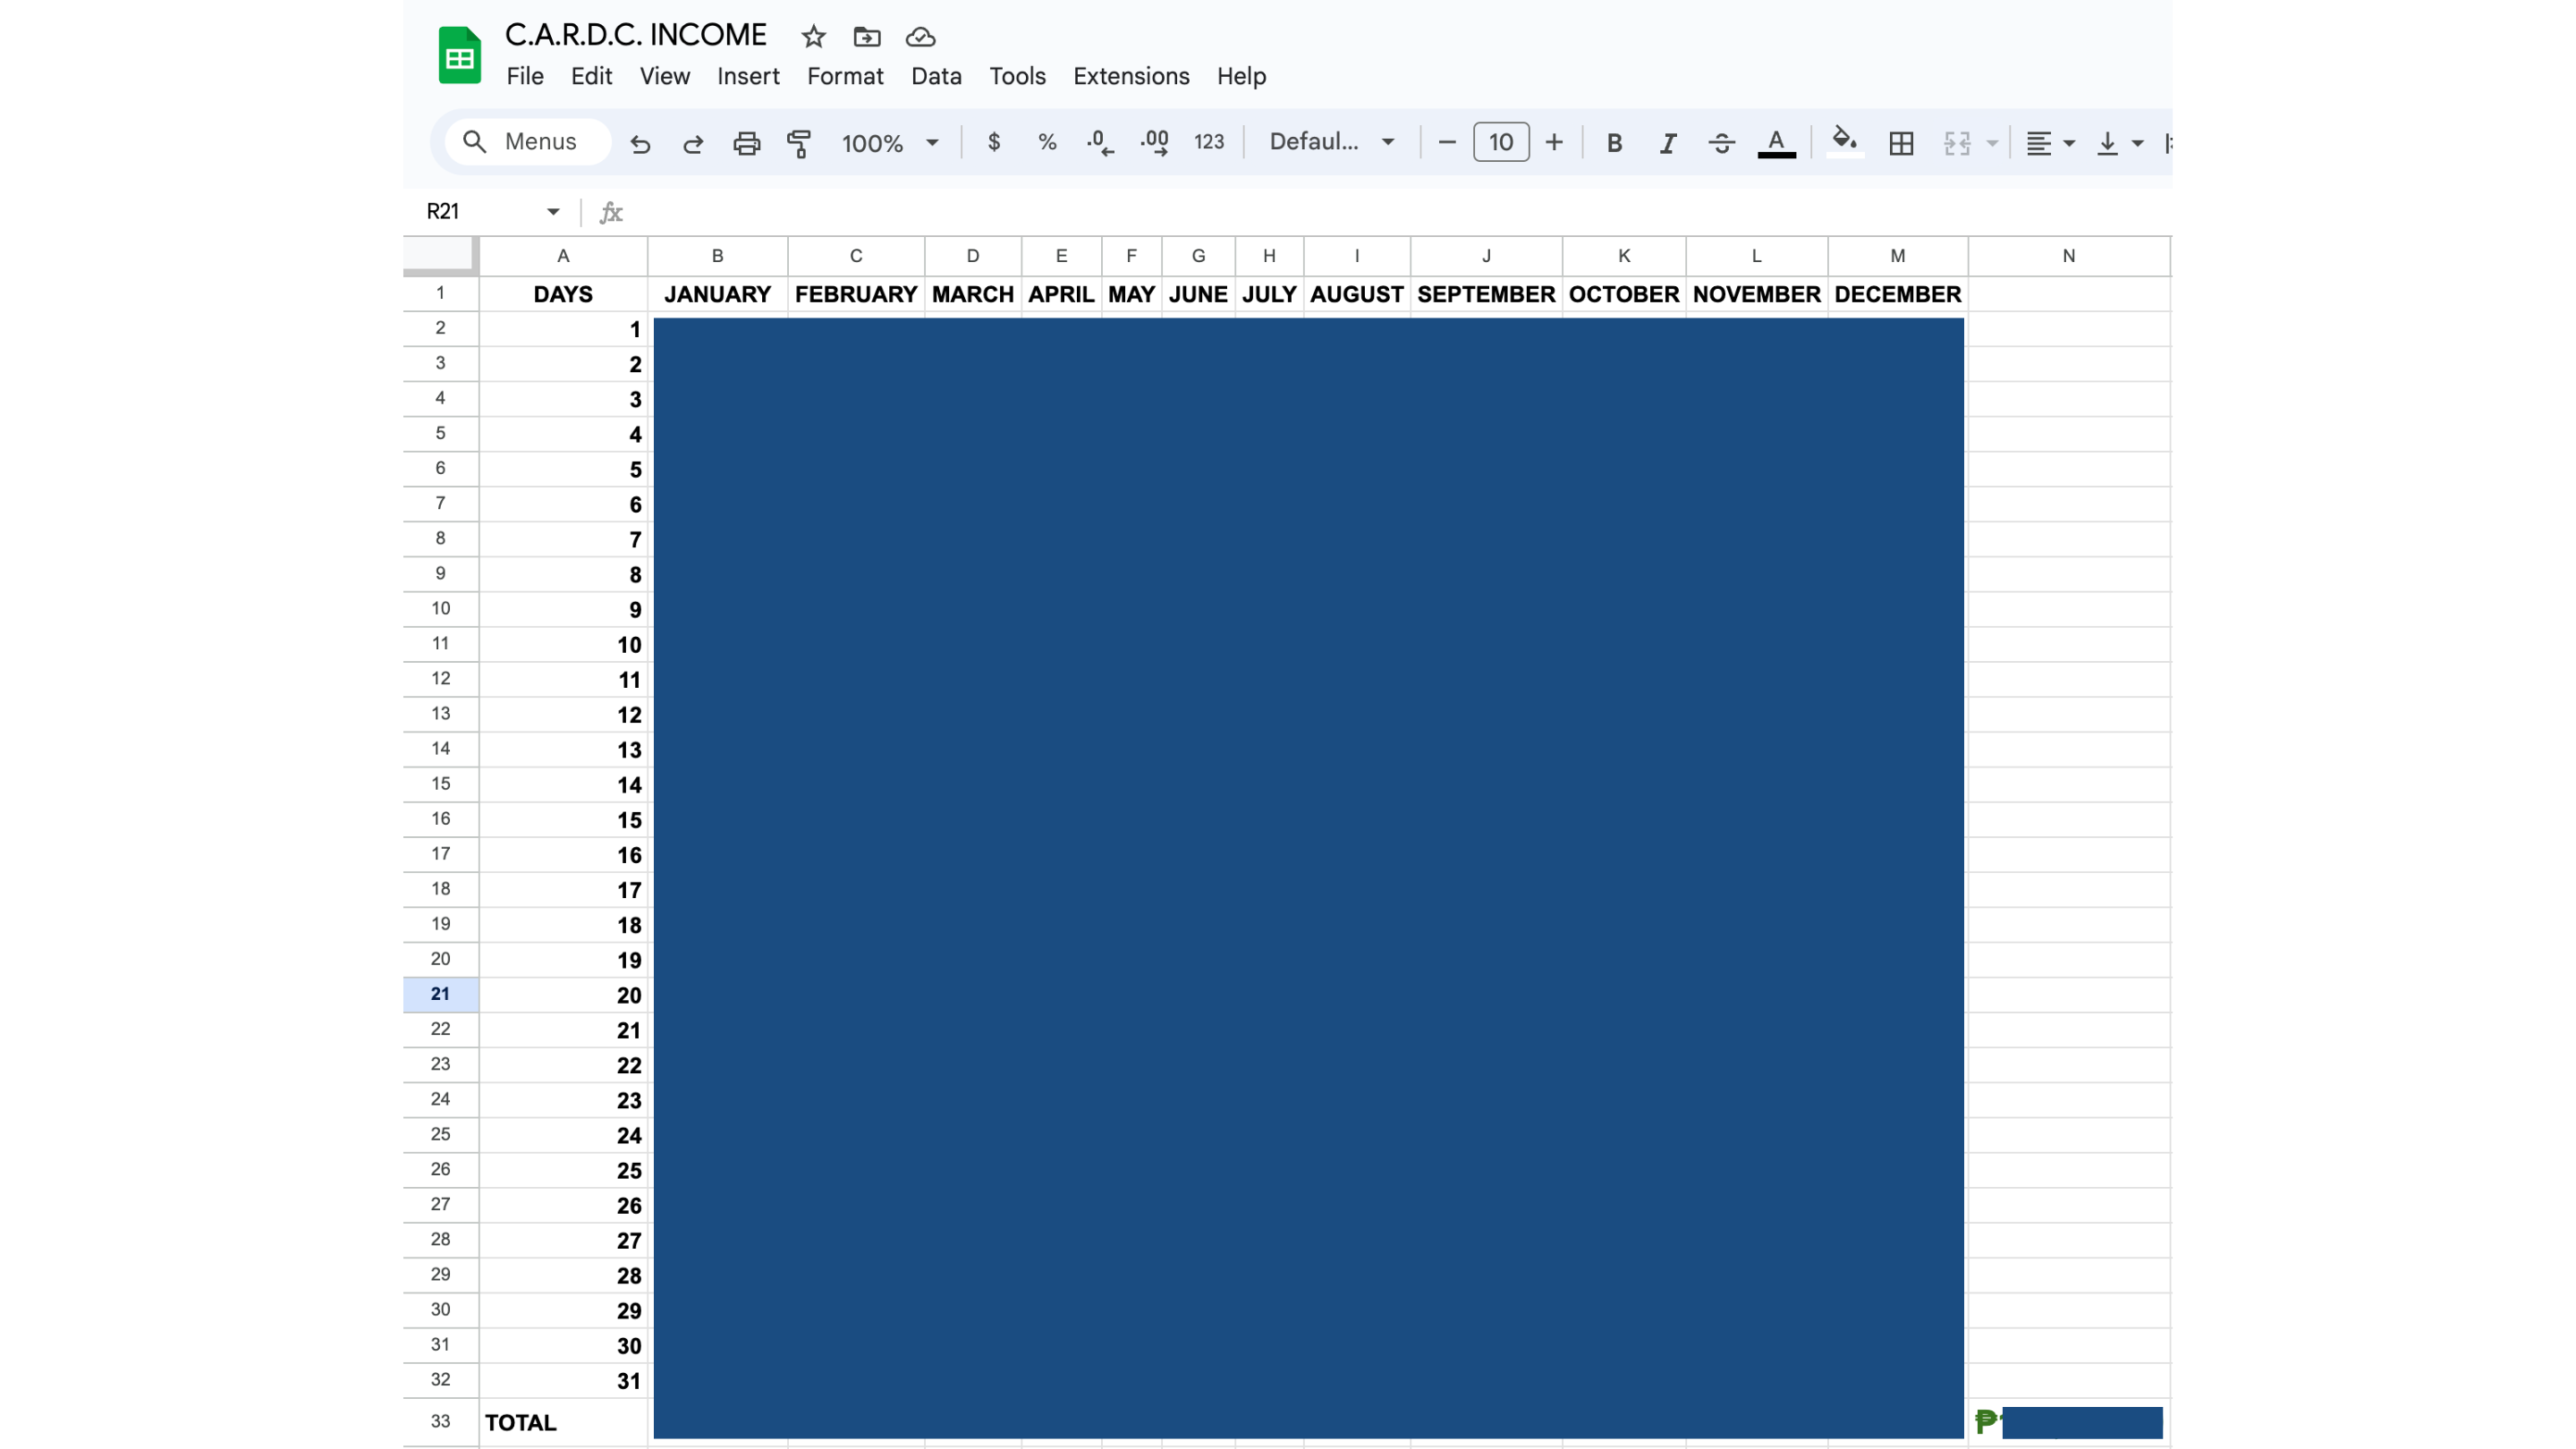Open the Format menu
Viewport: 2576px width, 1449px height.
pos(844,76)
